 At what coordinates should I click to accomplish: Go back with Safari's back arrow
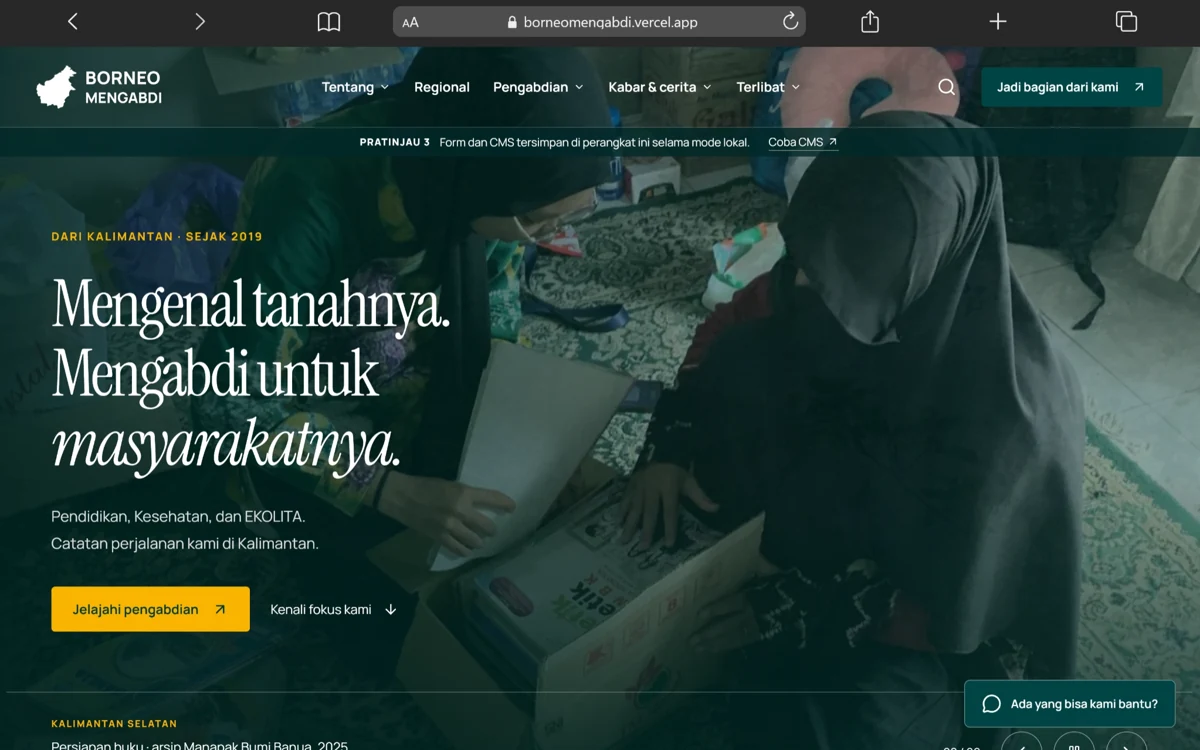pyautogui.click(x=72, y=21)
